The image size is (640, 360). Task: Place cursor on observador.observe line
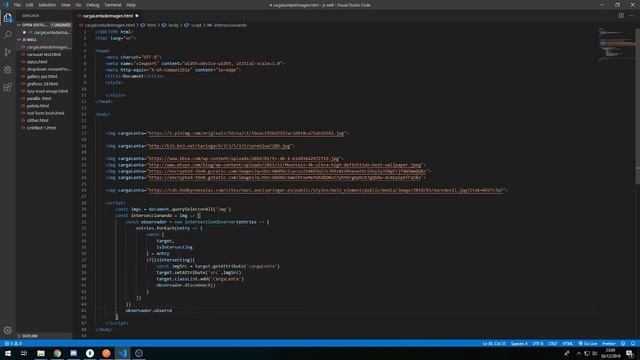149,311
